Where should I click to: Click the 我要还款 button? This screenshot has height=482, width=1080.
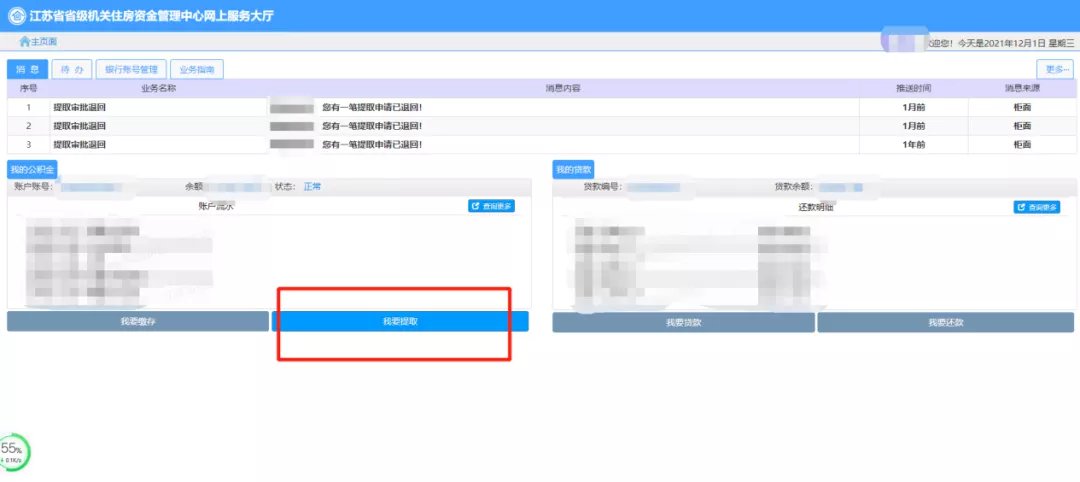coord(946,322)
